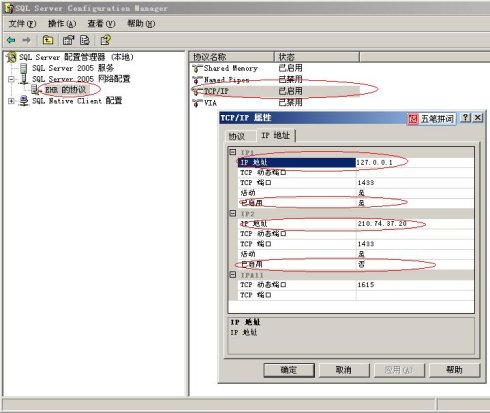Image resolution: width=490 pixels, height=413 pixels.
Task: Edit IPAll TCP 动态端口 value 1615
Action: 415,285
